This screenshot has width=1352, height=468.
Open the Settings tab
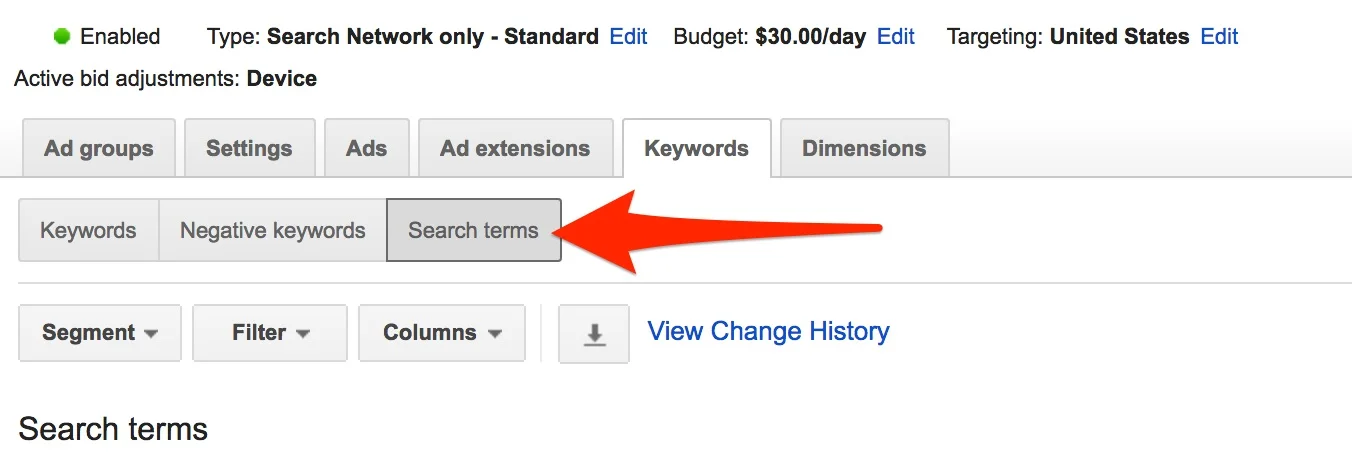(249, 149)
